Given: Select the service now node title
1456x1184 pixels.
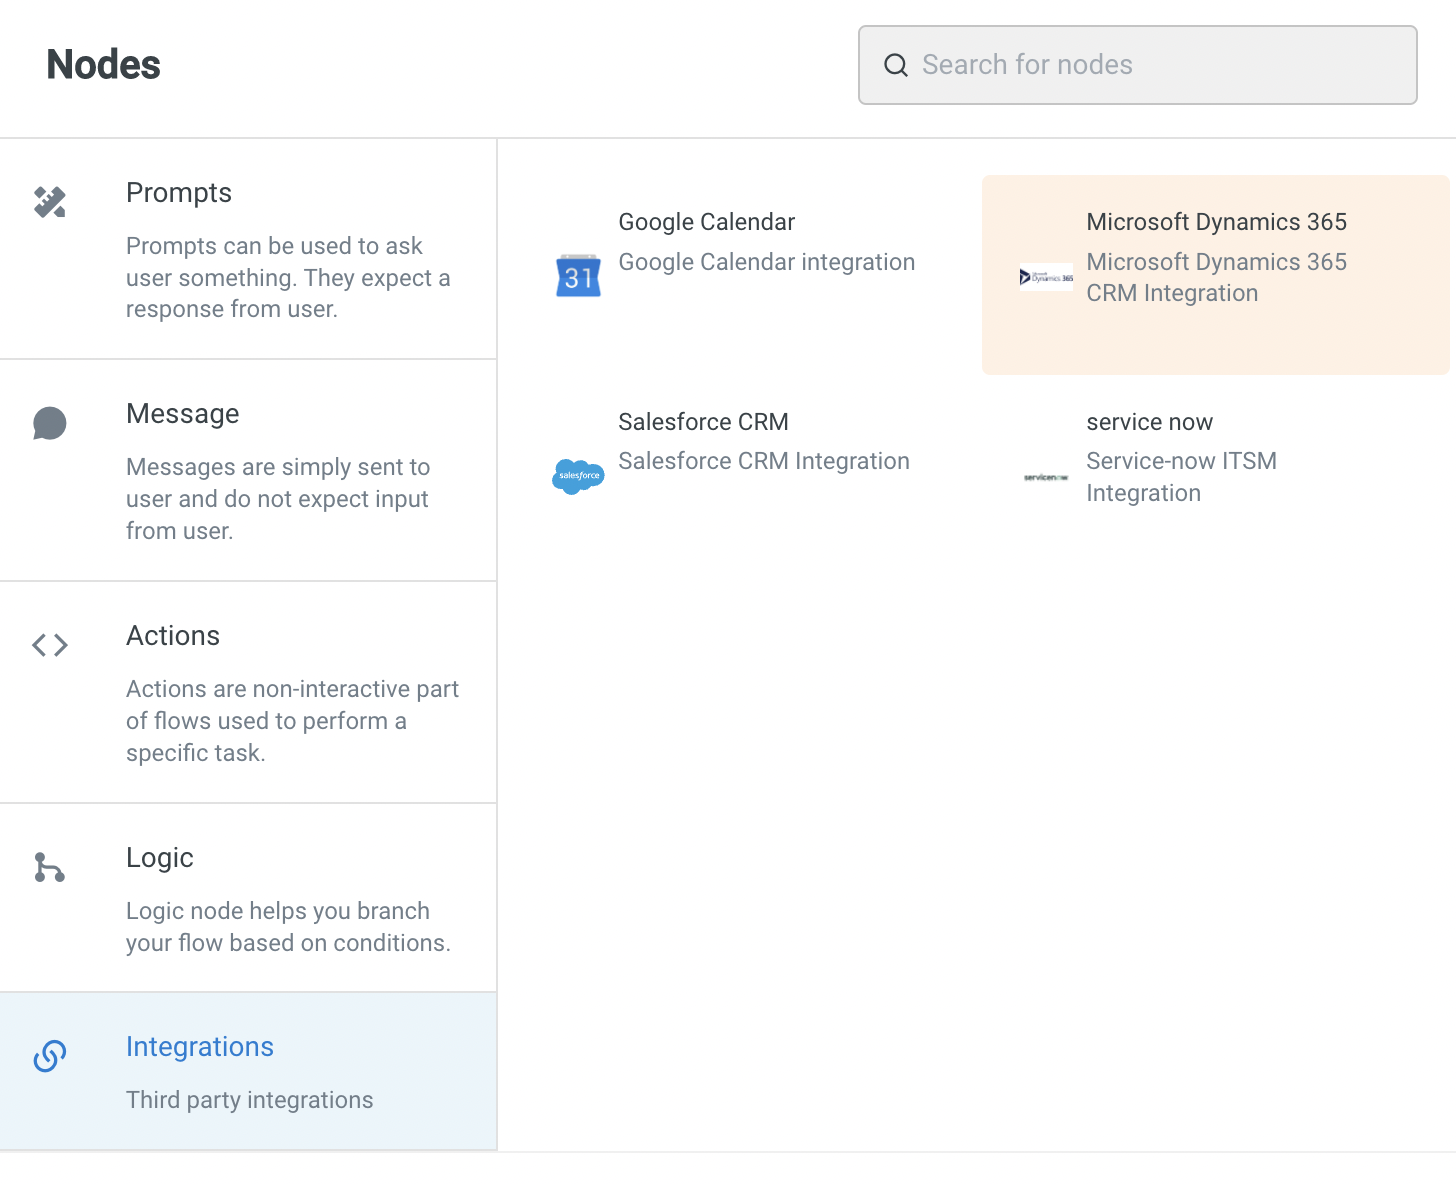Looking at the screenshot, I should pos(1150,422).
